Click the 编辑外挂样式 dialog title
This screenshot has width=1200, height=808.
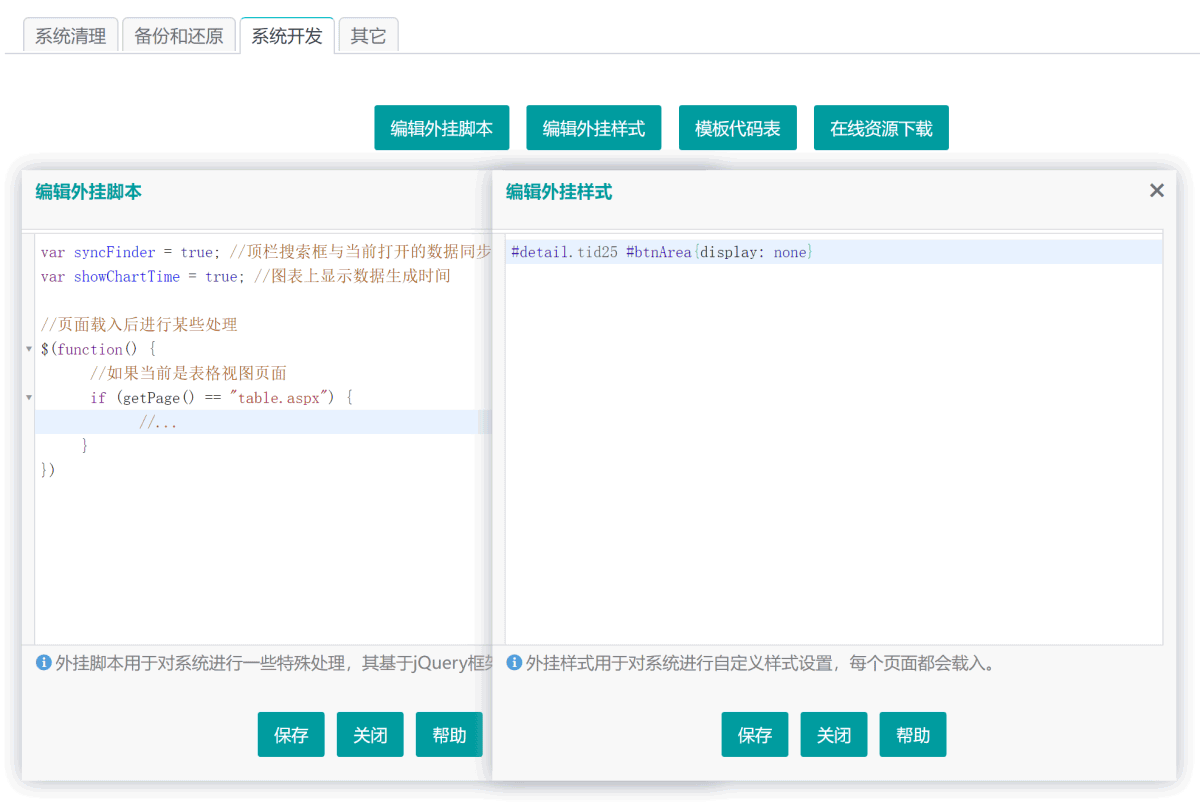click(x=559, y=192)
